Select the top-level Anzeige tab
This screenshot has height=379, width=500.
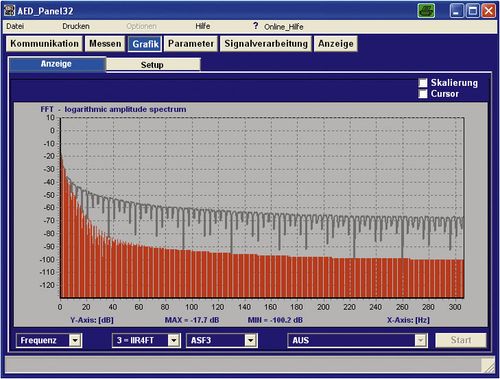336,44
